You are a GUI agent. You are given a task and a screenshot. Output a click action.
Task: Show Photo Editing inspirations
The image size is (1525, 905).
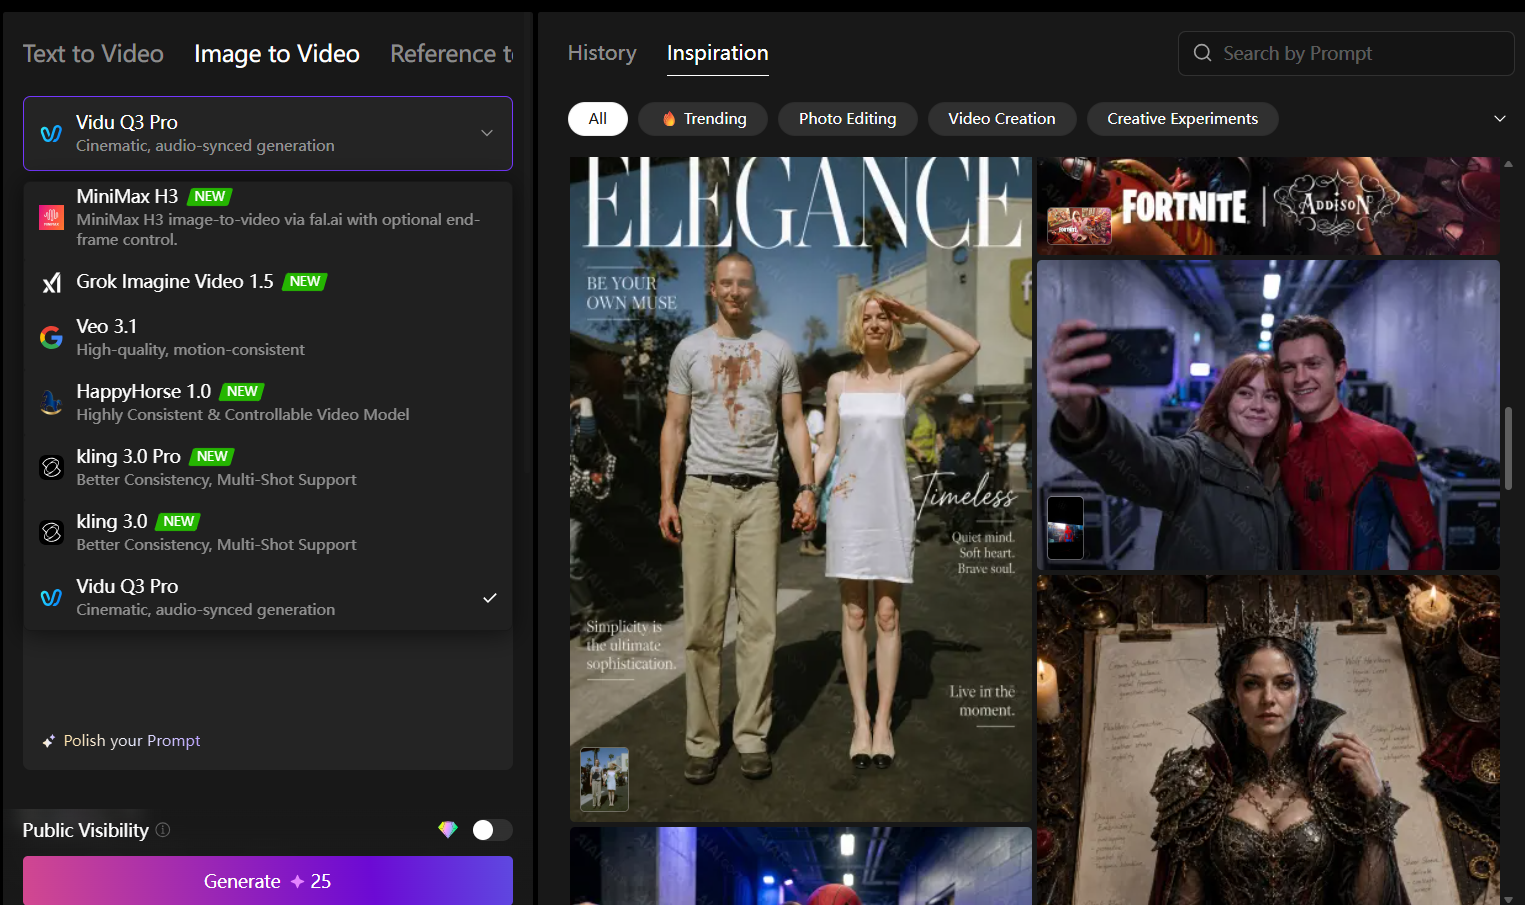[848, 119]
